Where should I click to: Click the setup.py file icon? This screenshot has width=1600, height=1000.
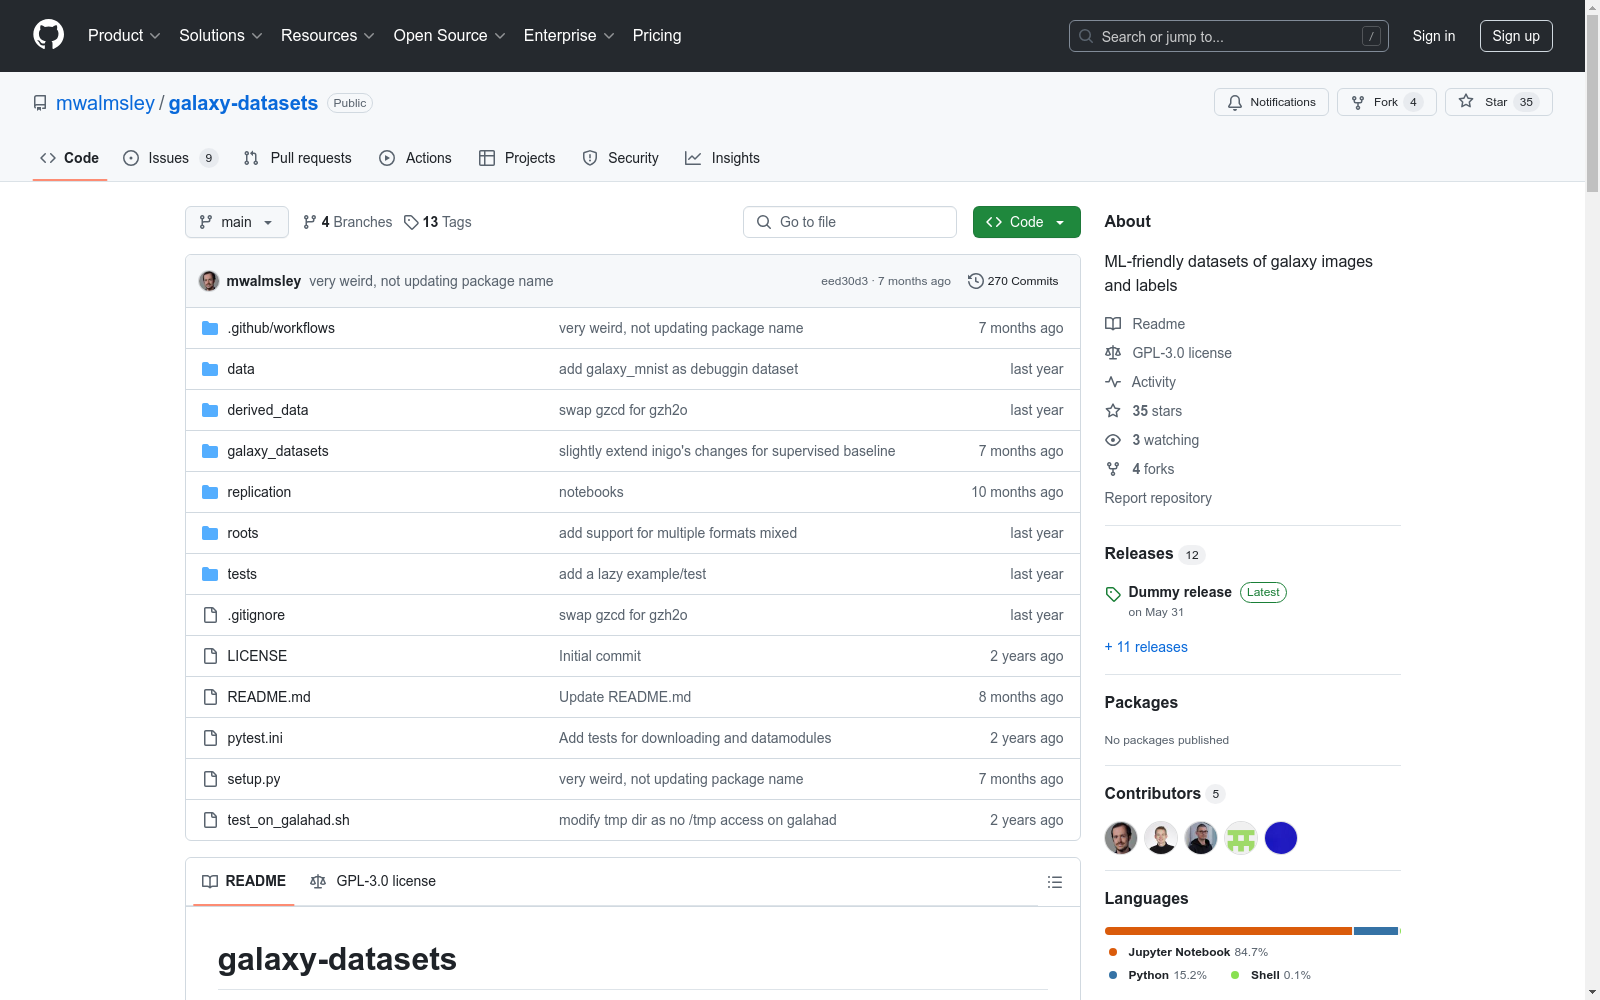tap(210, 779)
